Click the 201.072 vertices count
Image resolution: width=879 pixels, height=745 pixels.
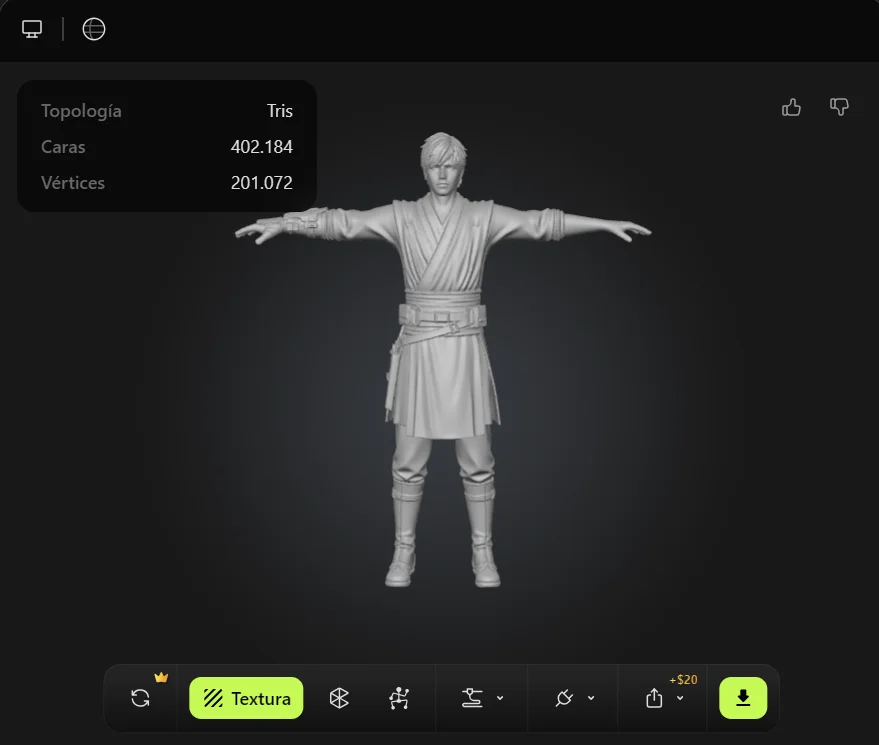coord(262,183)
